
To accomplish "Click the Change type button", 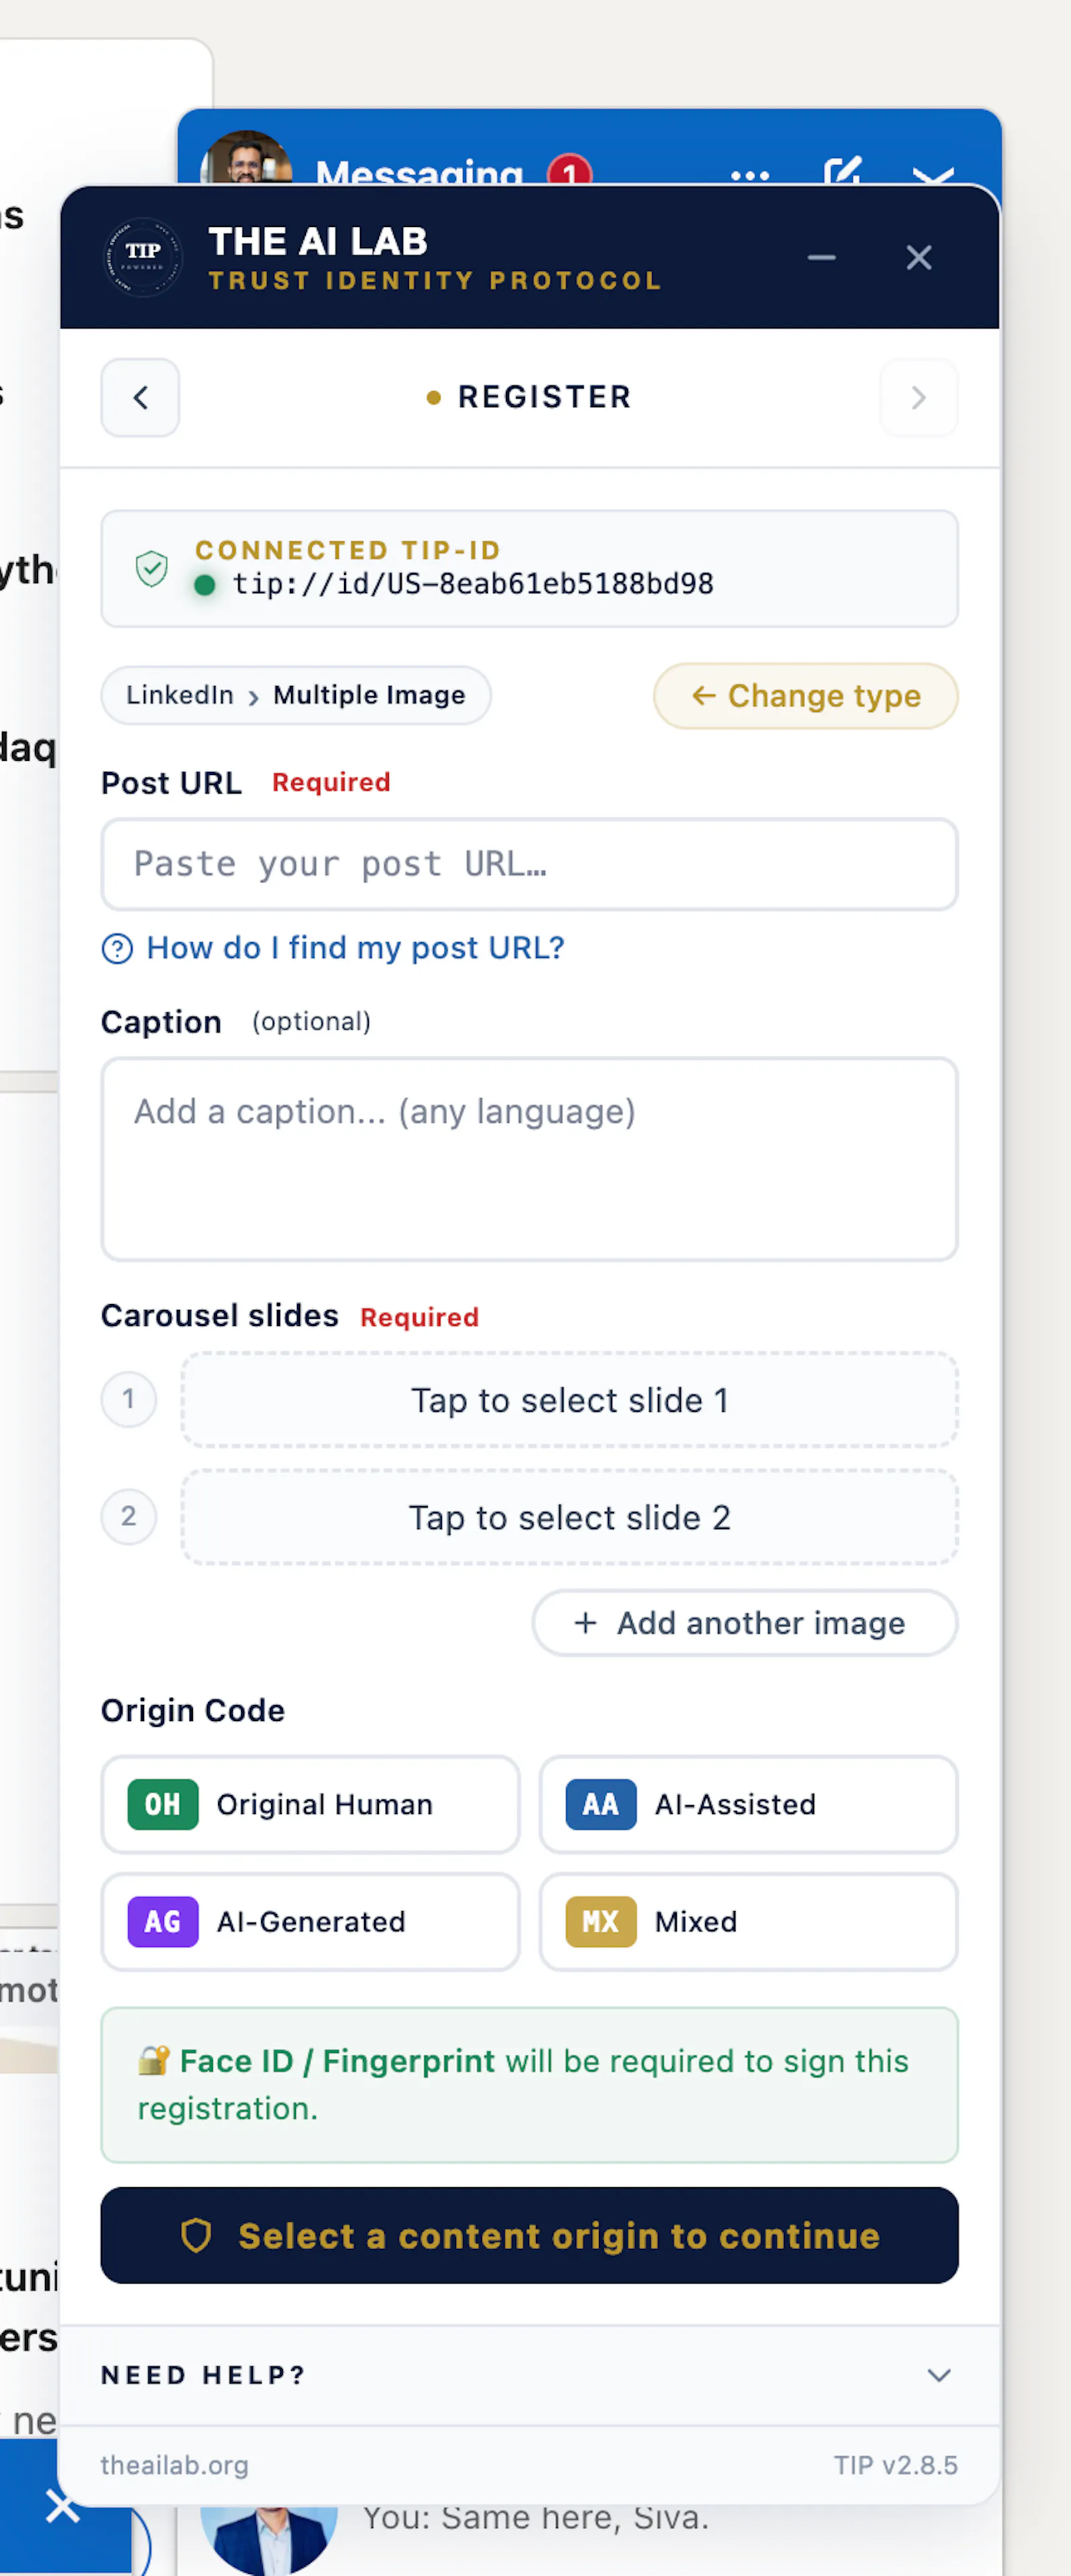I will pos(805,695).
